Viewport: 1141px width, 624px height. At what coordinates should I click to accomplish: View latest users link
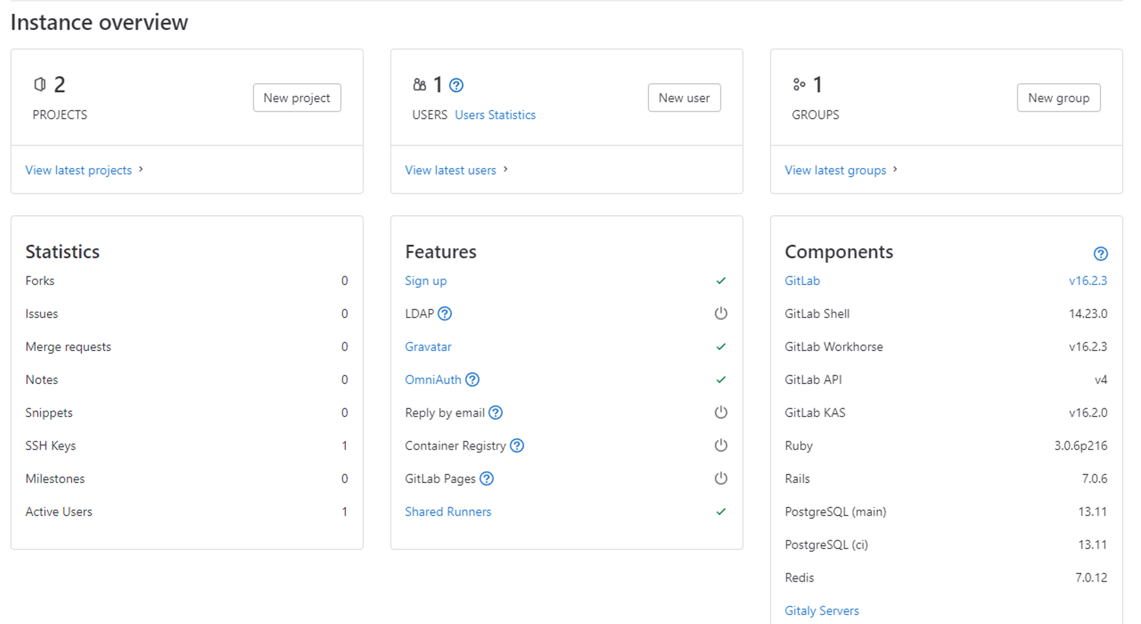pyautogui.click(x=450, y=170)
